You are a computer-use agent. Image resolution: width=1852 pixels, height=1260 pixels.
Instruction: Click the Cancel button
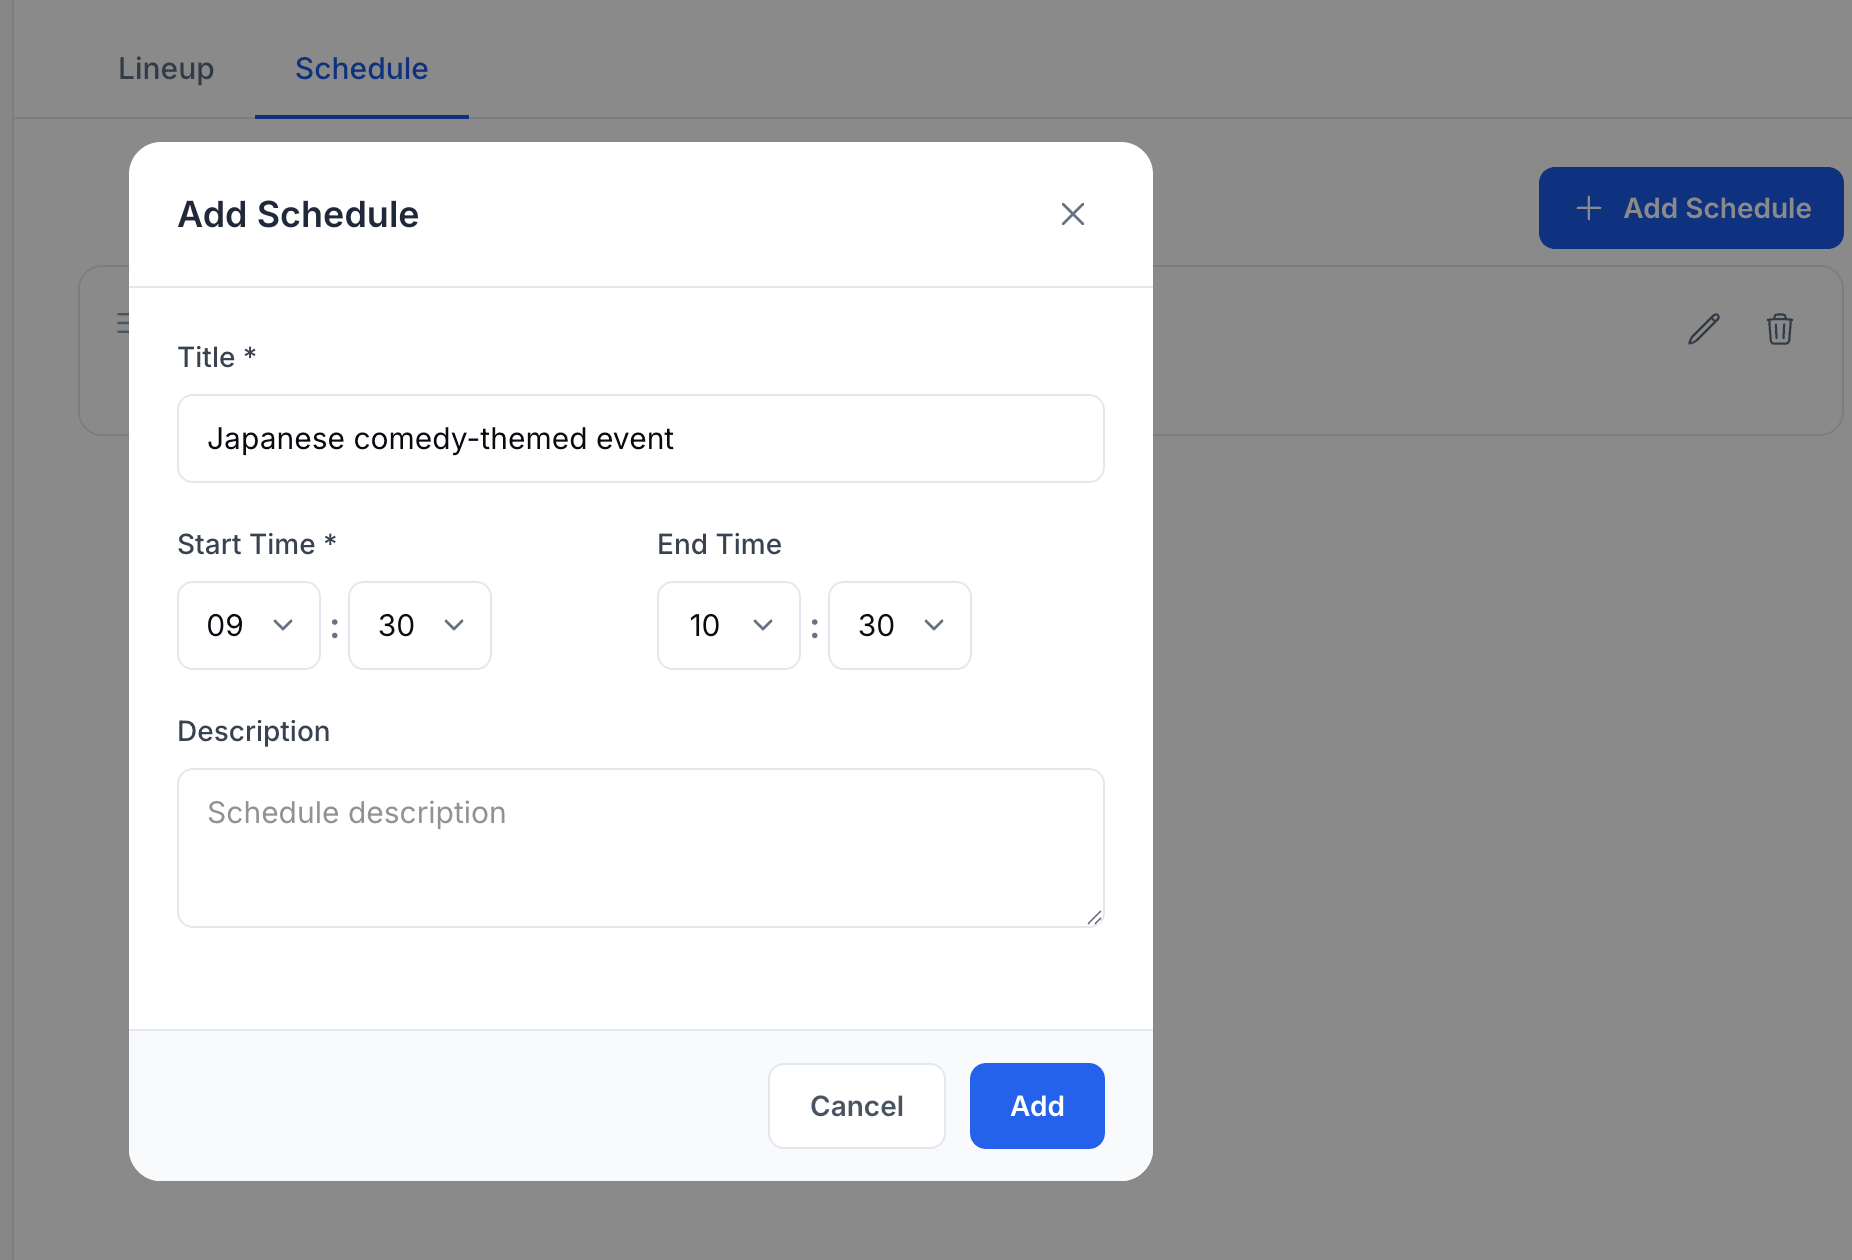point(856,1106)
